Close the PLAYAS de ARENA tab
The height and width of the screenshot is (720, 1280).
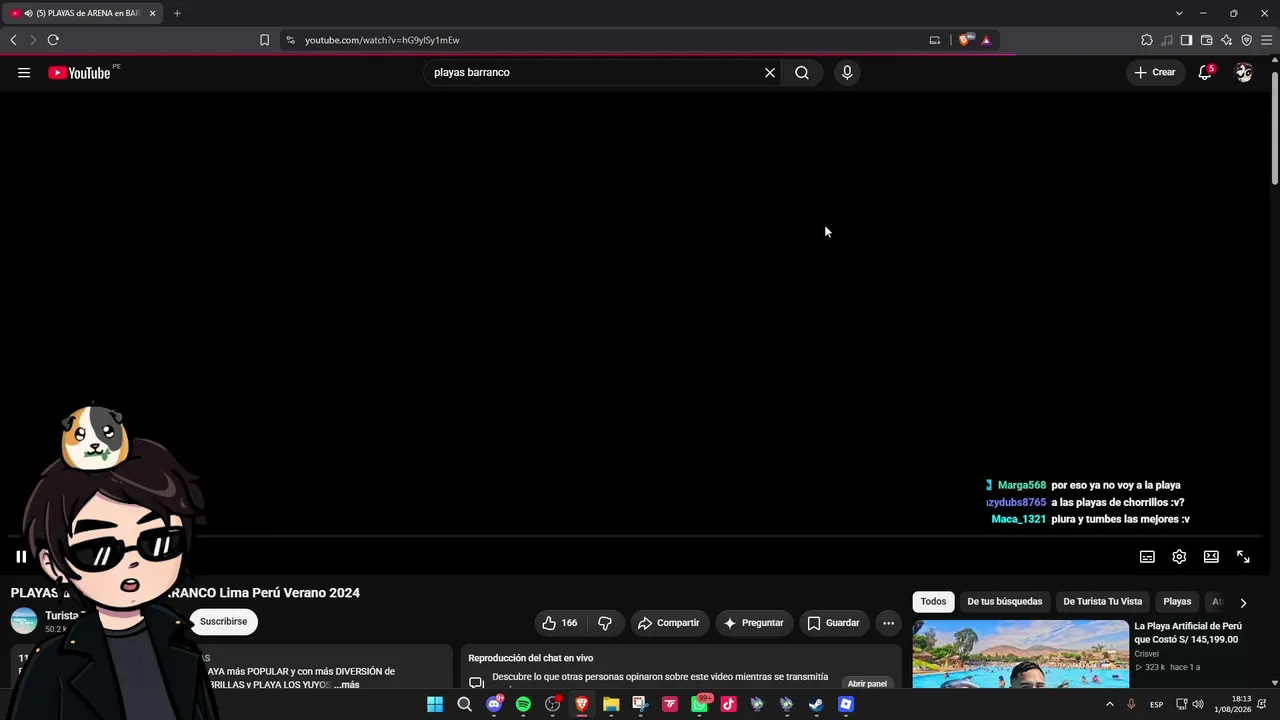click(x=153, y=13)
